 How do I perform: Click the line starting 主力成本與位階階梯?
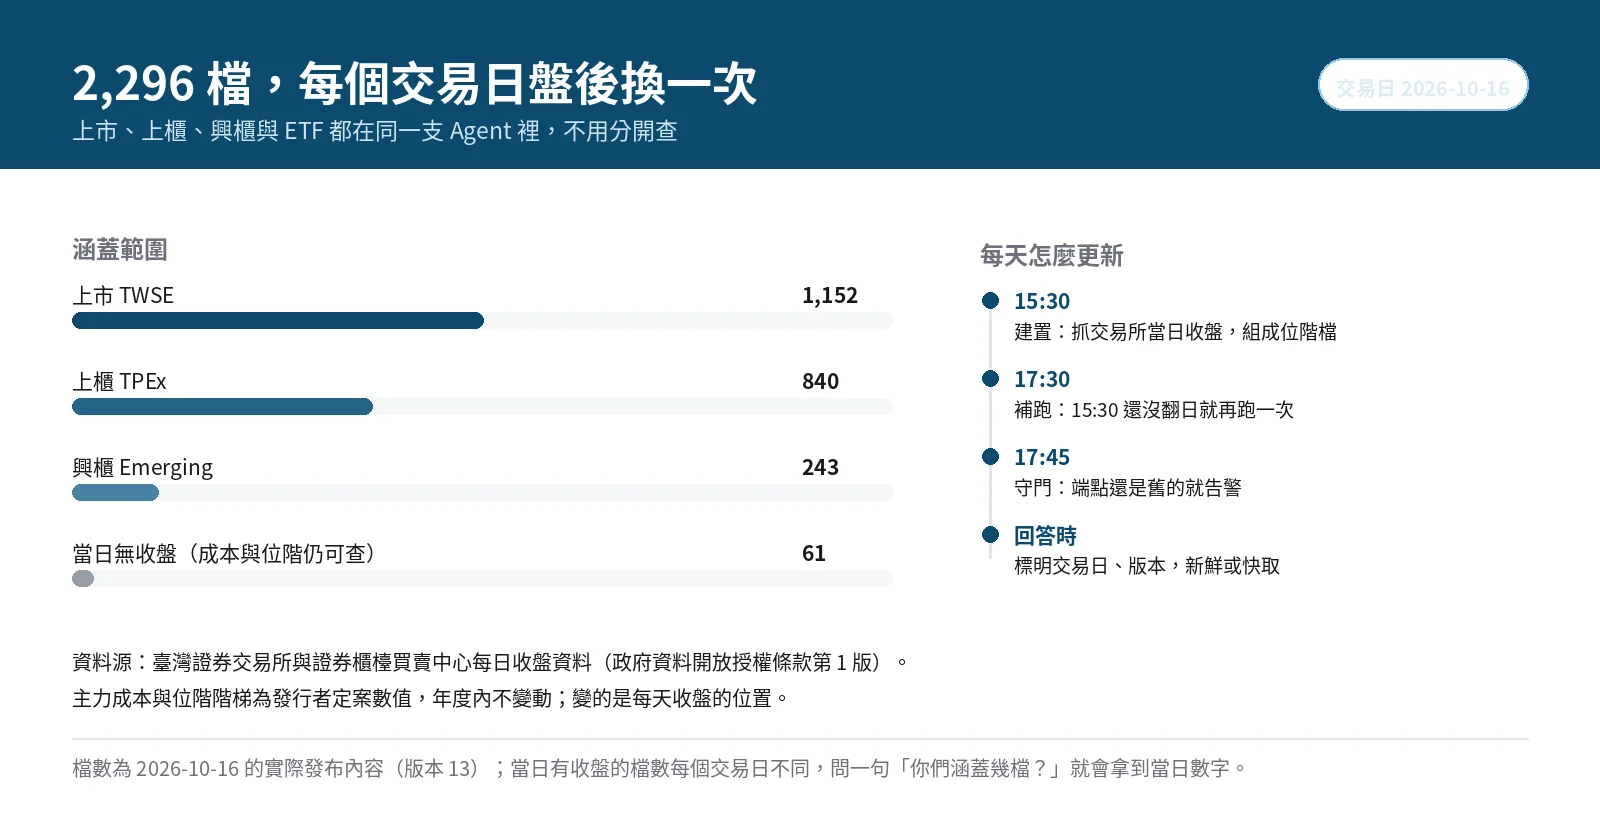[x=431, y=698]
